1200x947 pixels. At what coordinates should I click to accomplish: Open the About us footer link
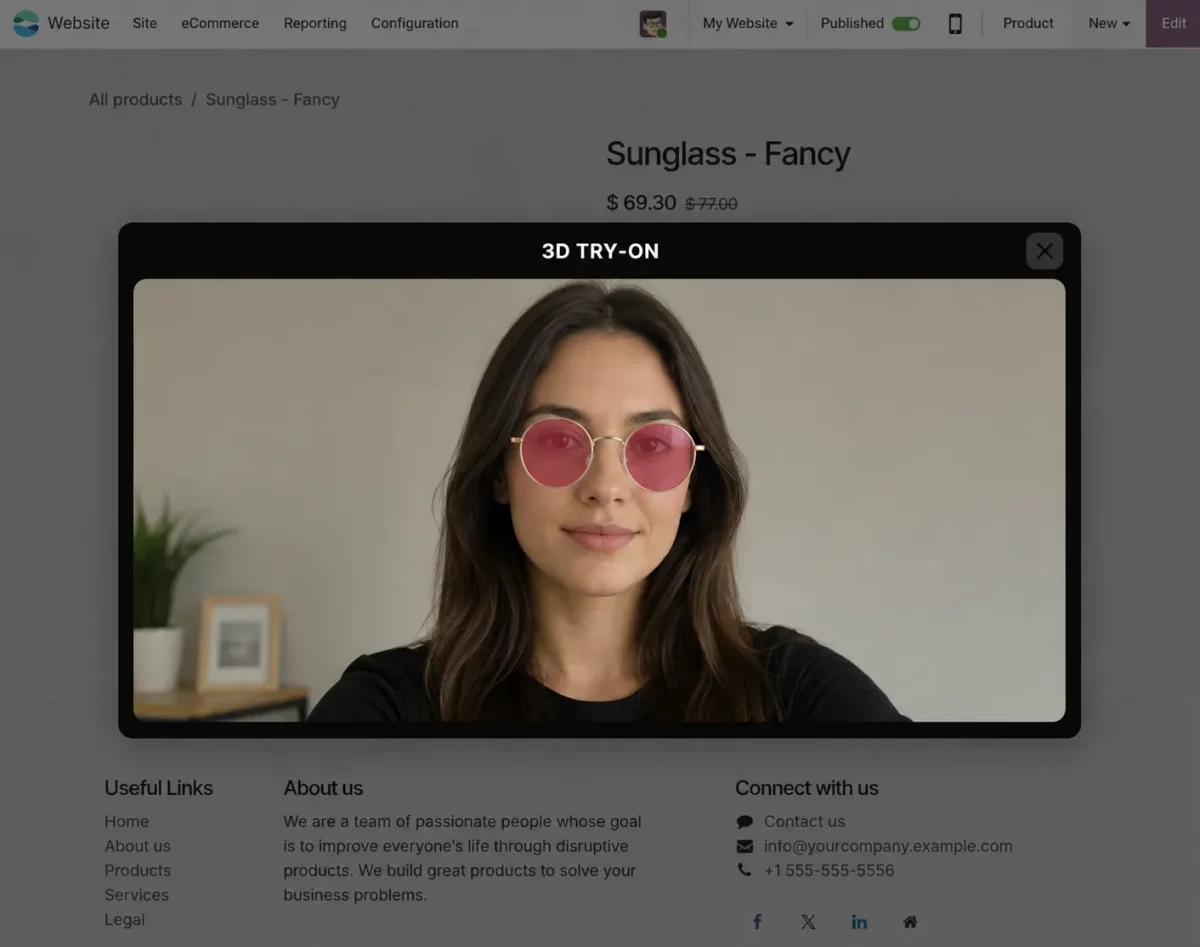138,846
